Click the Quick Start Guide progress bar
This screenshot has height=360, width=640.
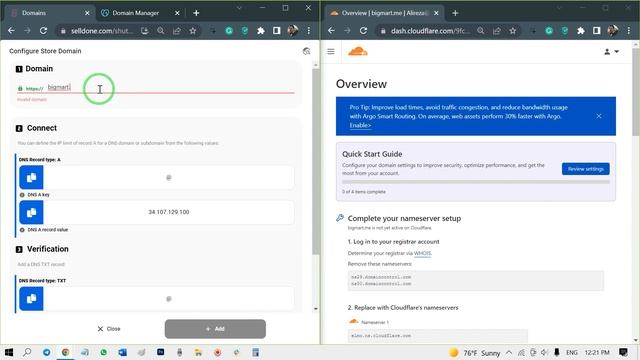pyautogui.click(x=476, y=182)
